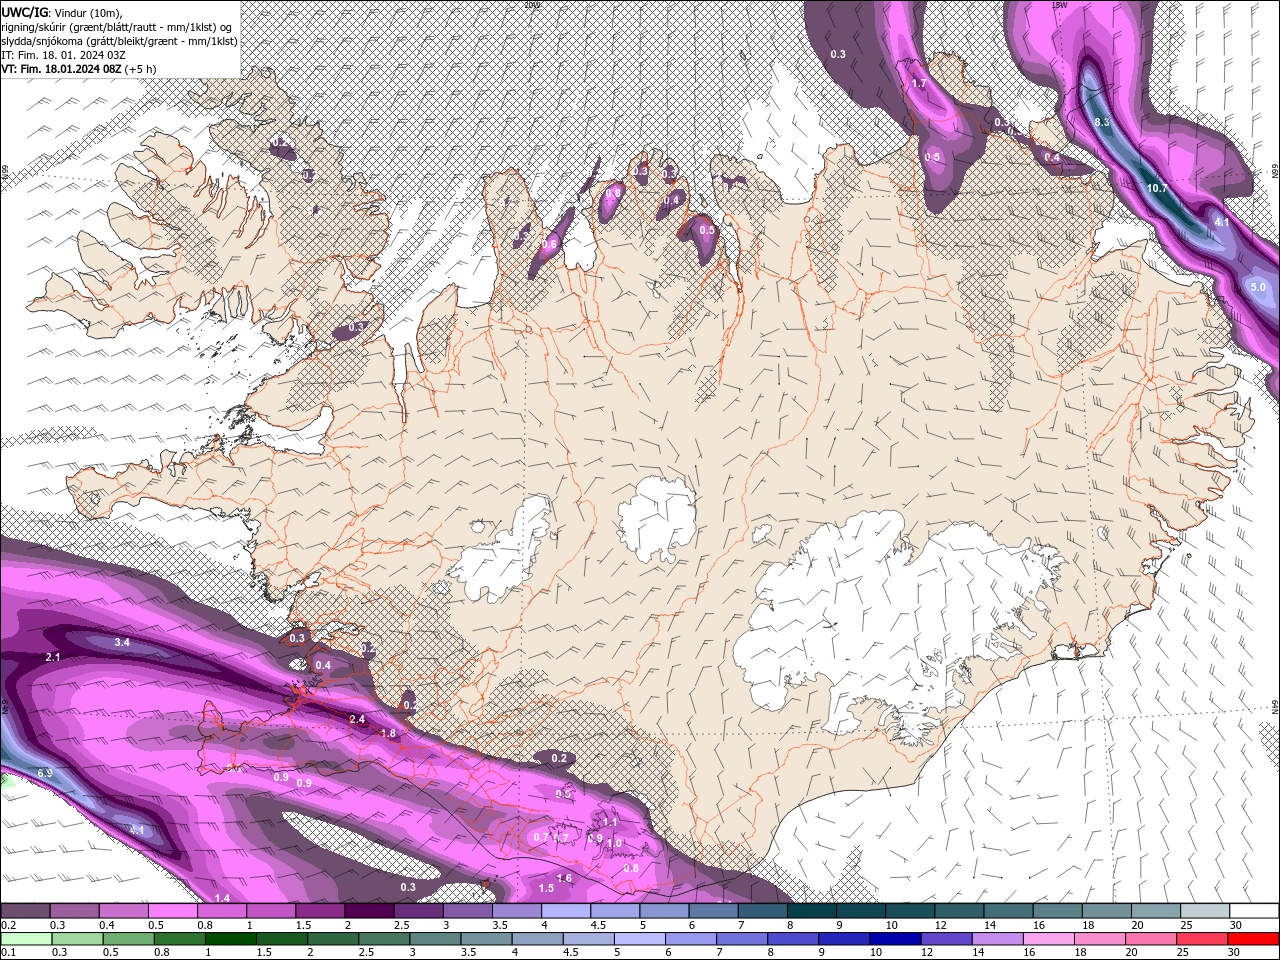
Task: Select the 5.0 value label on the map
Action: coord(1258,287)
